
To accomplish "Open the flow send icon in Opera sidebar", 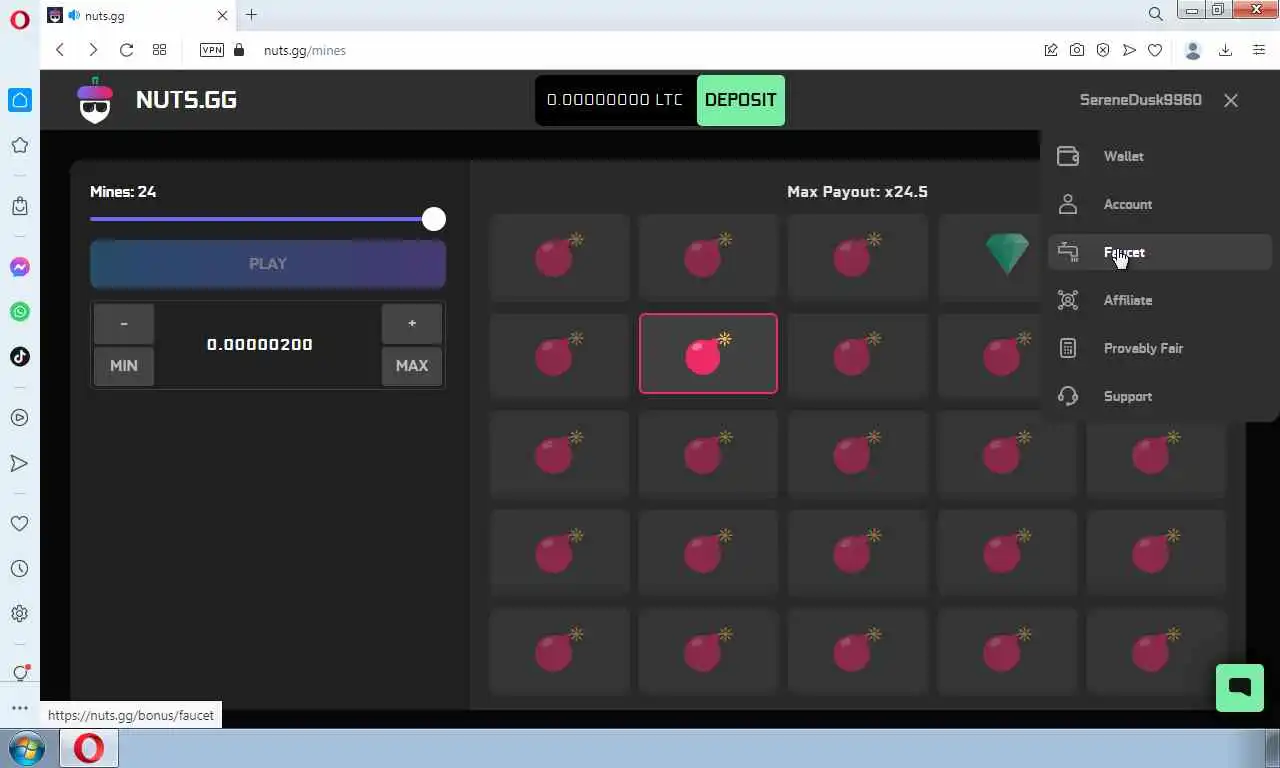I will pyautogui.click(x=20, y=463).
